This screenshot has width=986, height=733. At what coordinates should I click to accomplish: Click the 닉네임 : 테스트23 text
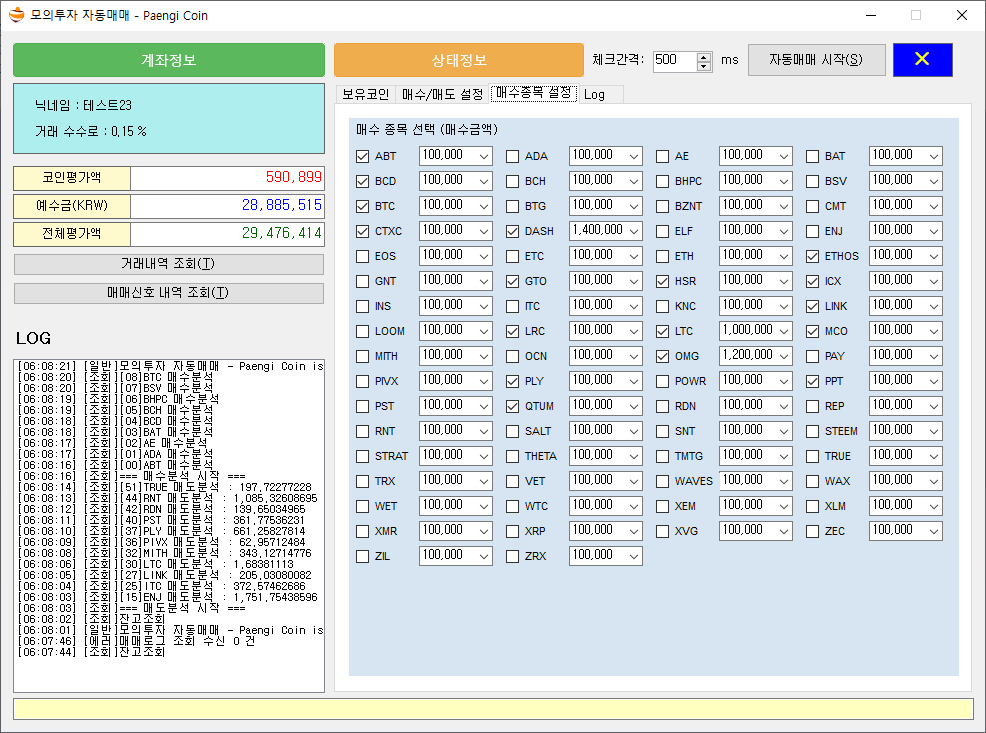click(83, 105)
